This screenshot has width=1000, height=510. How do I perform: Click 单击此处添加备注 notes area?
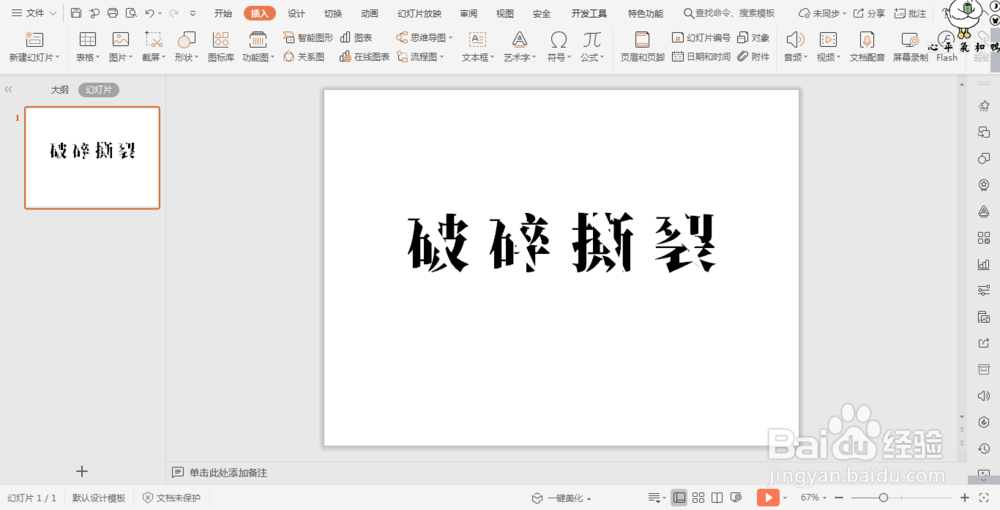click(x=228, y=472)
